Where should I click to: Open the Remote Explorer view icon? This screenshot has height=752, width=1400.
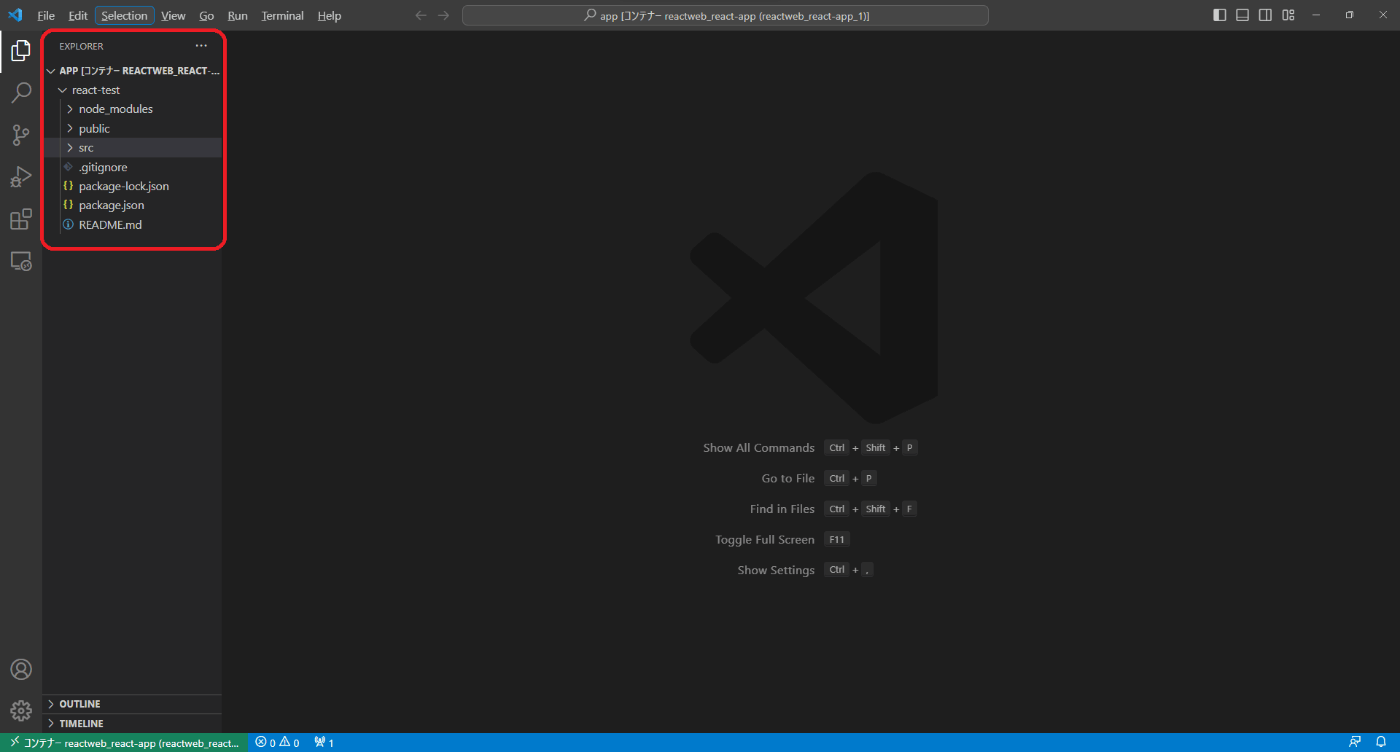click(20, 261)
